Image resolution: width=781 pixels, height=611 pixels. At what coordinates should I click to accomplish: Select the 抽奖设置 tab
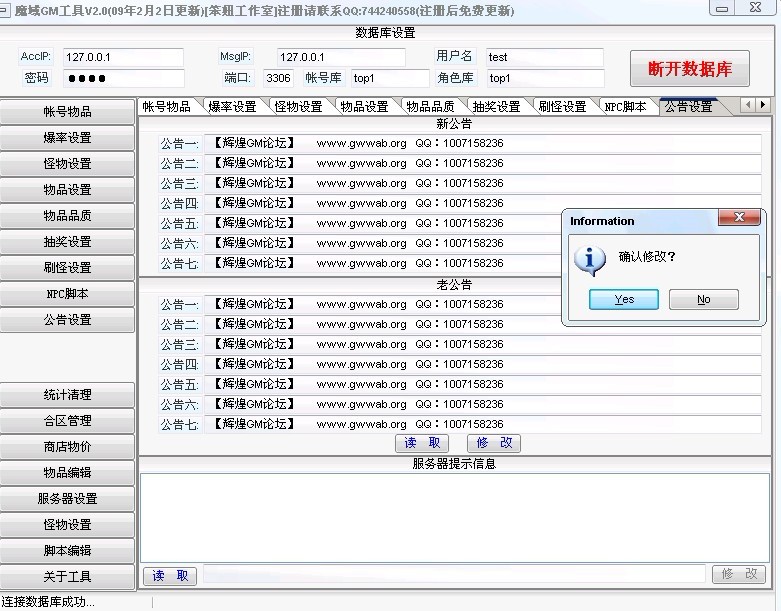496,106
